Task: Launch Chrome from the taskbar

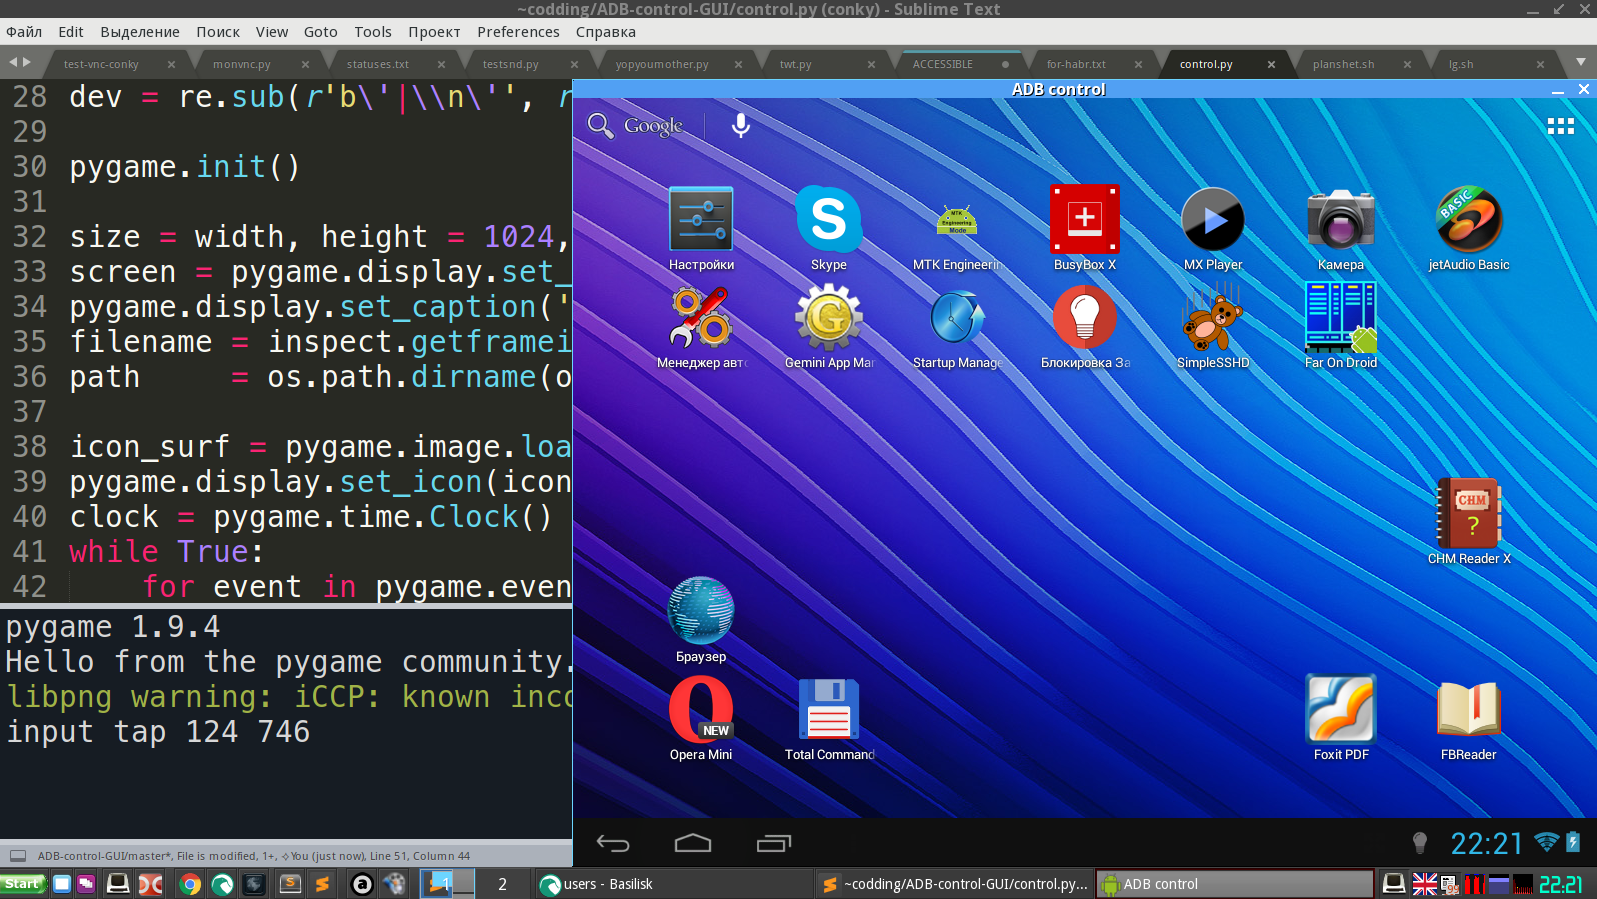Action: [190, 884]
